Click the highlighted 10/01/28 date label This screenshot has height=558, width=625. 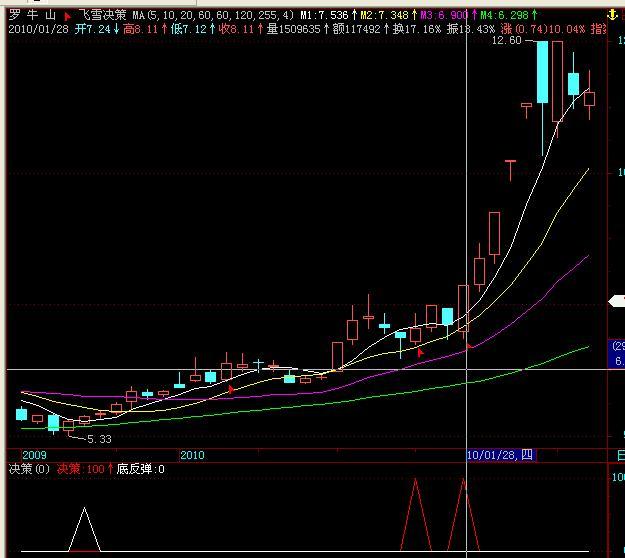501,455
